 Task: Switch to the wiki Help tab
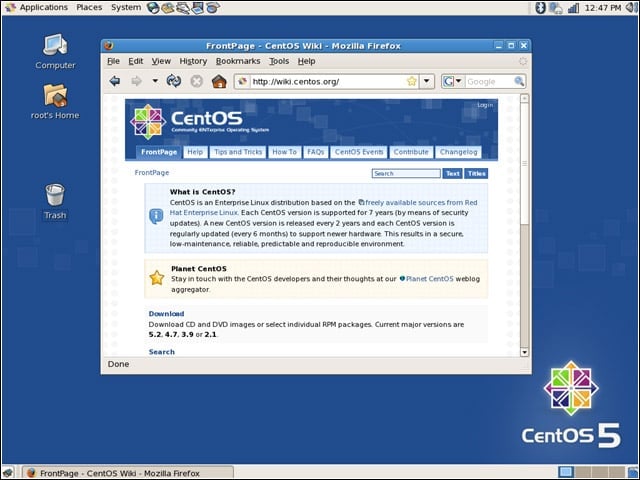click(x=195, y=152)
